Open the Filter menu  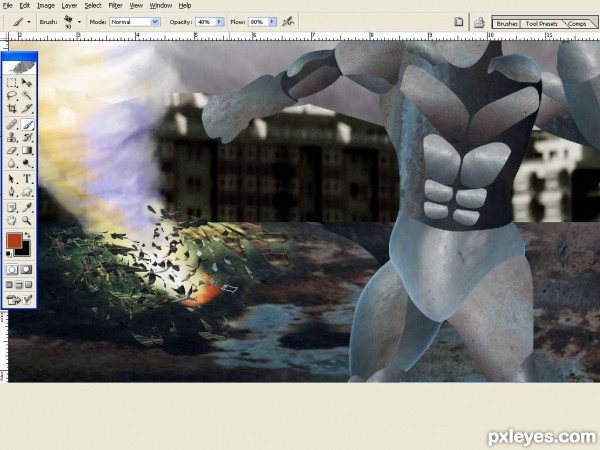[x=115, y=5]
